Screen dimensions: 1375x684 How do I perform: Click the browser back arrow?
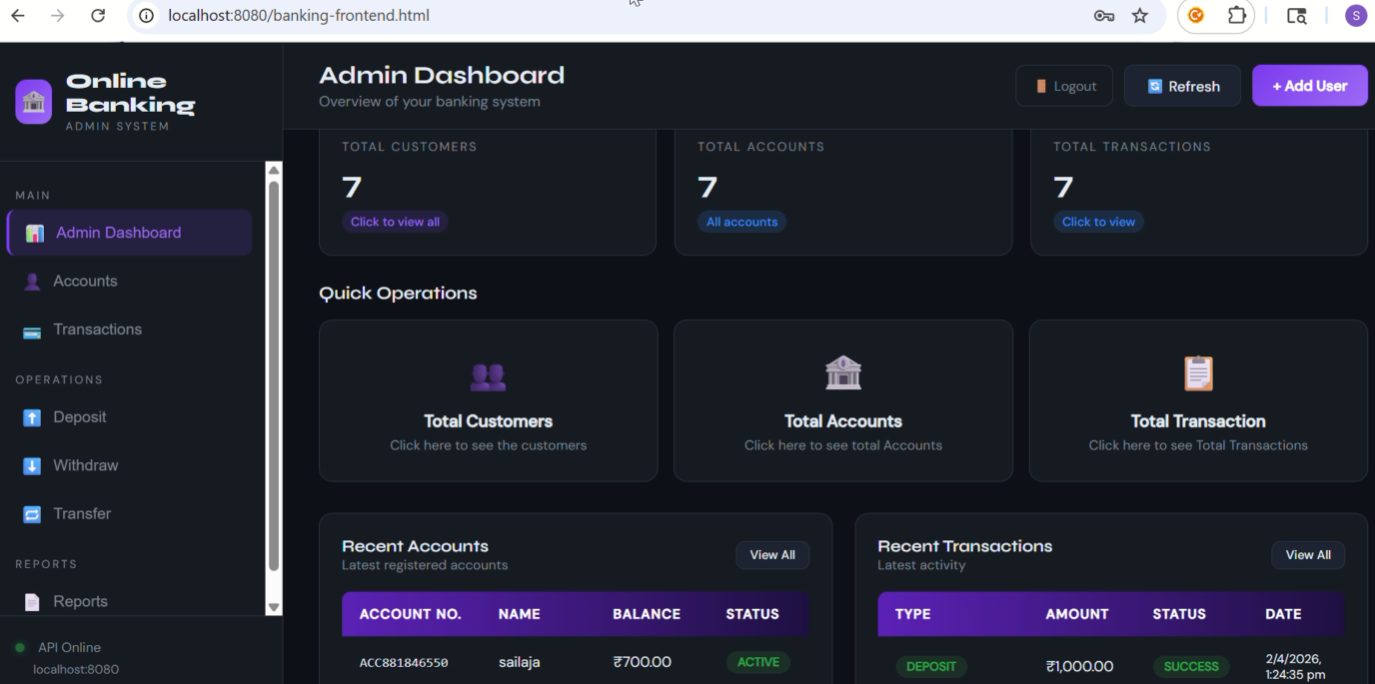[18, 16]
